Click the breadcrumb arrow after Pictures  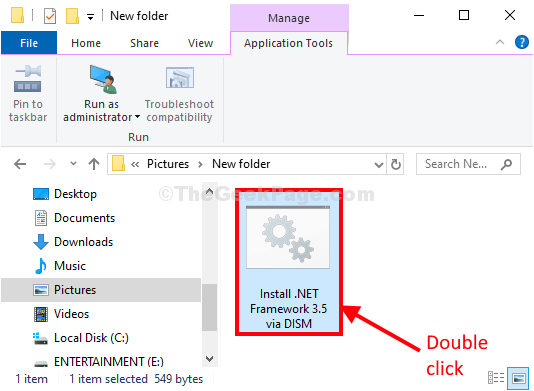(200, 165)
